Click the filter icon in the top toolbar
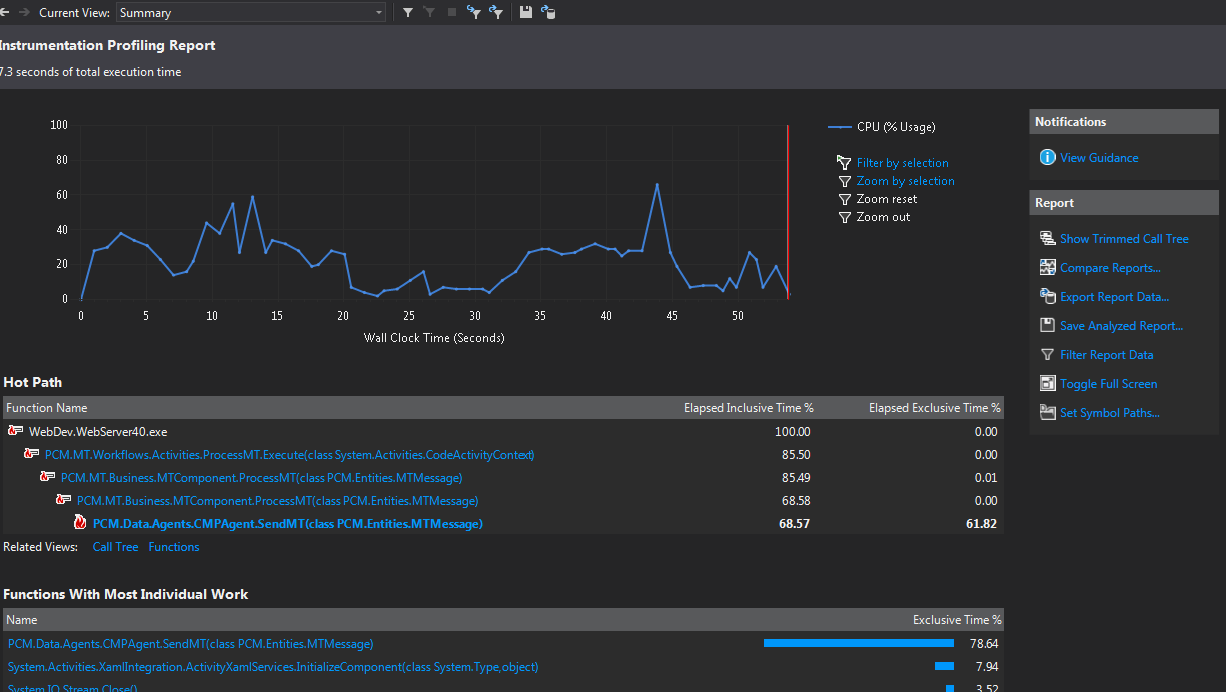The width and height of the screenshot is (1226, 692). point(407,12)
